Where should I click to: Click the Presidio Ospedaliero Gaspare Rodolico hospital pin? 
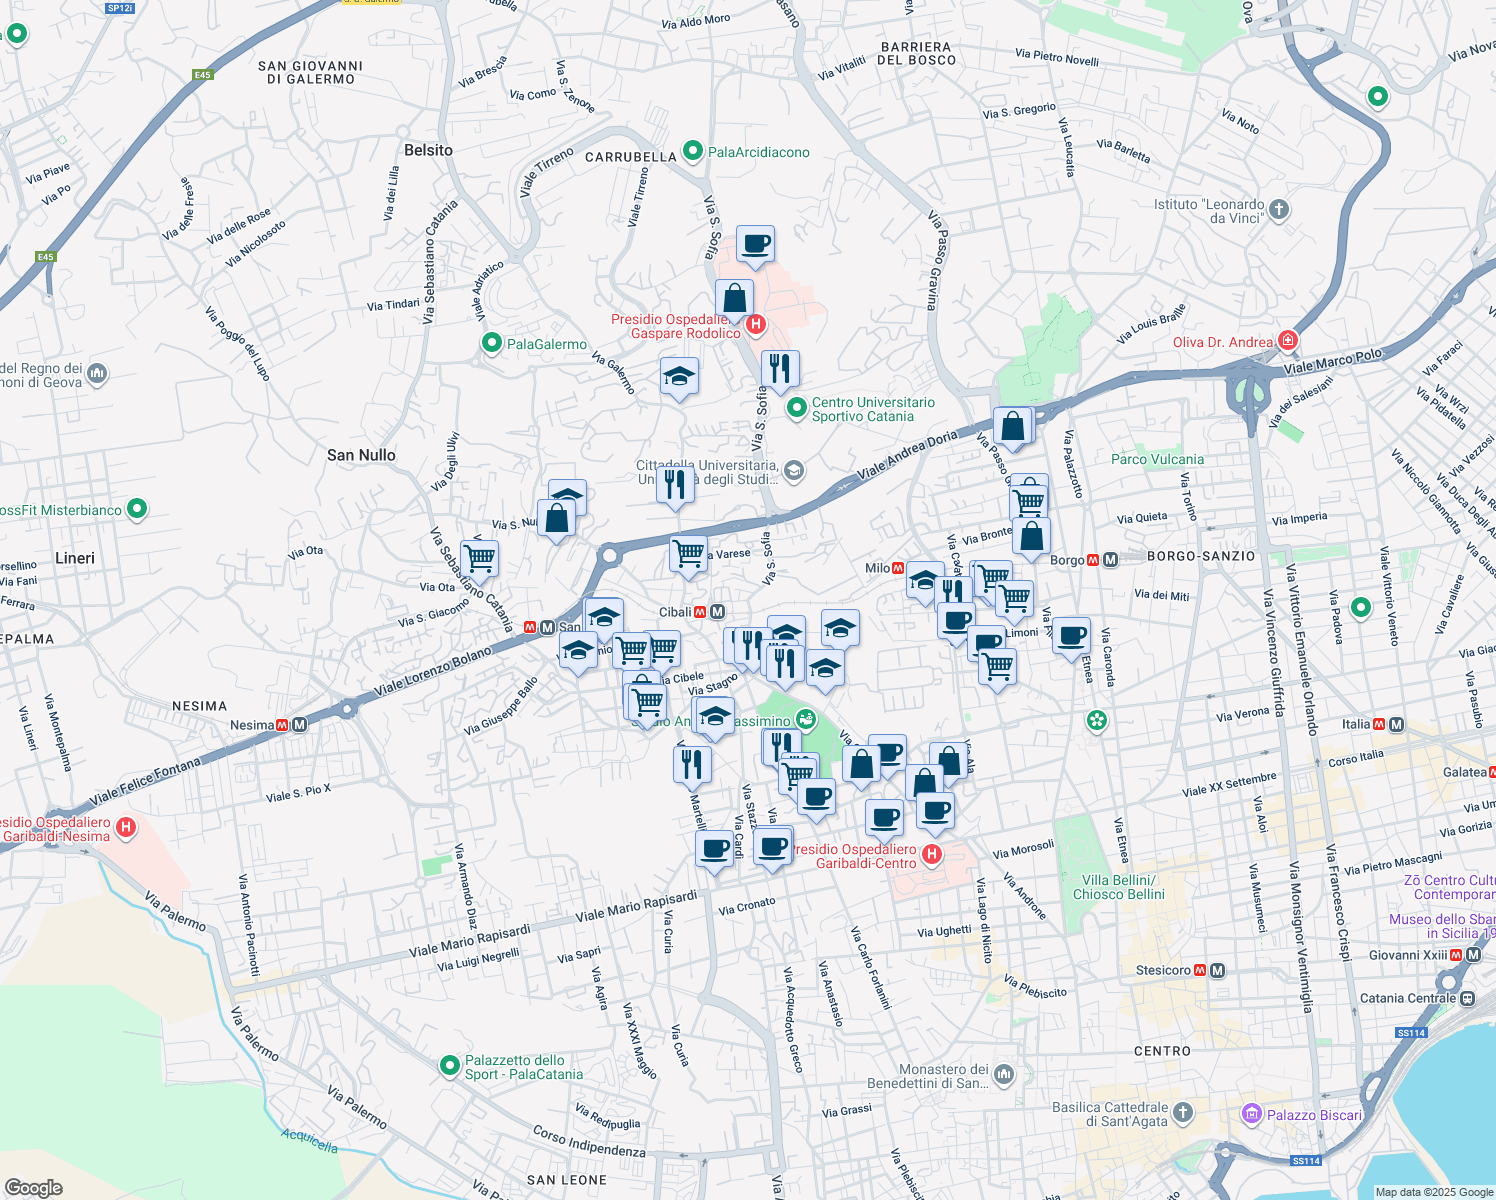click(756, 324)
